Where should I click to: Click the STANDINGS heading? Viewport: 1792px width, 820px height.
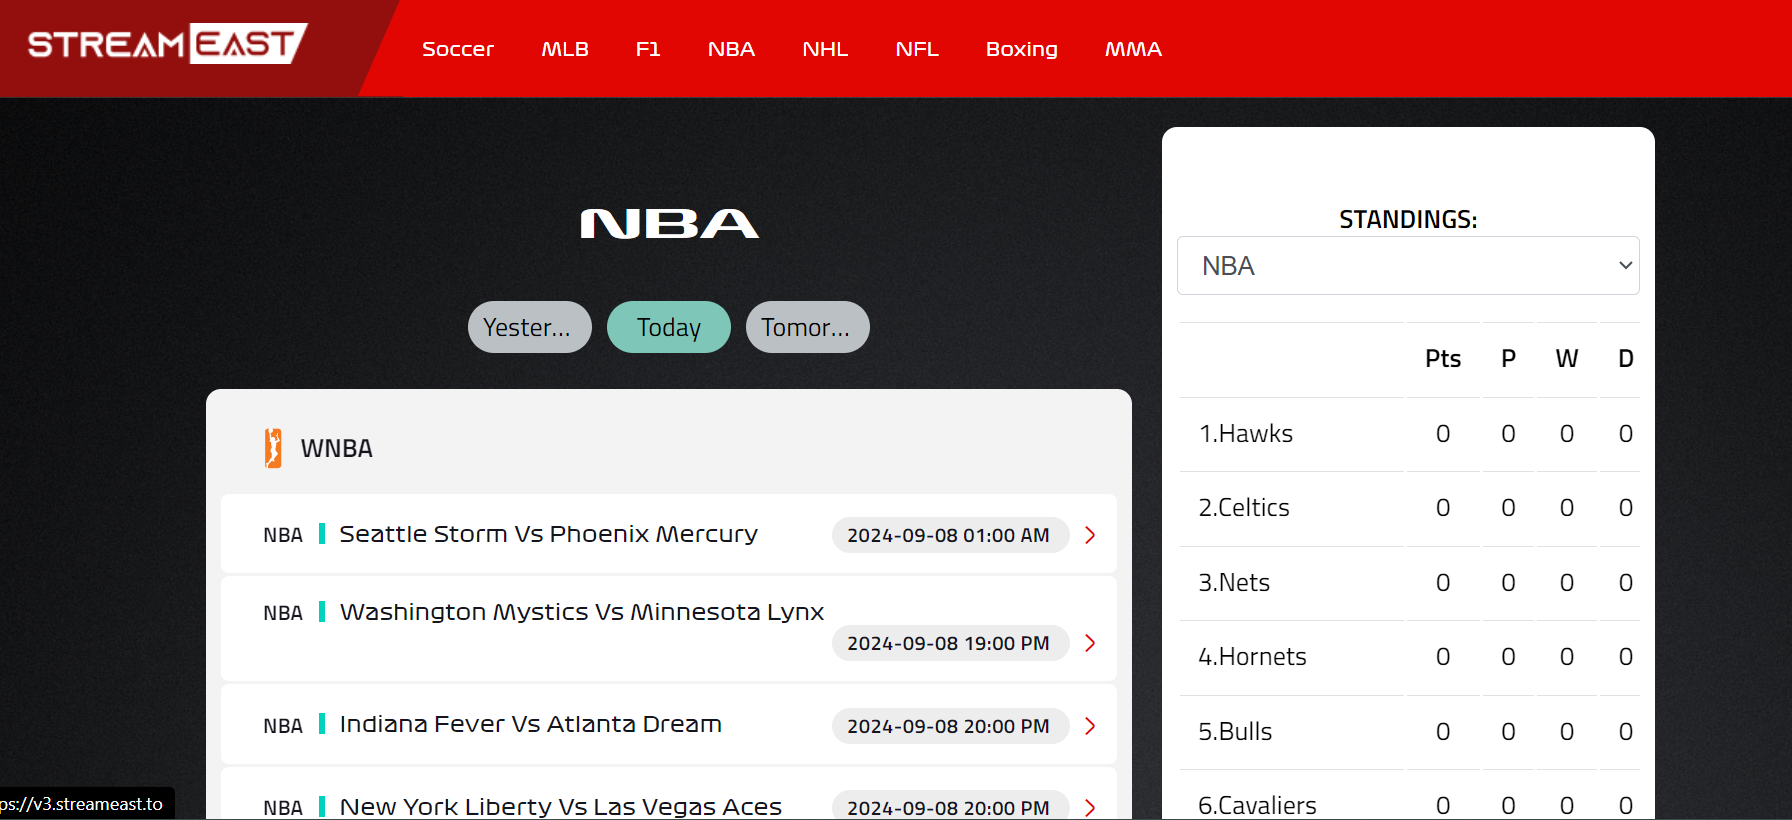click(1408, 219)
